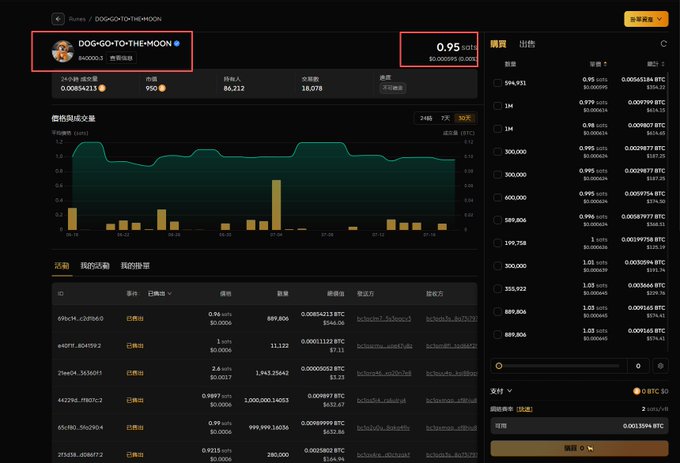Click the trade count 18,078
680x463 pixels.
(312, 88)
